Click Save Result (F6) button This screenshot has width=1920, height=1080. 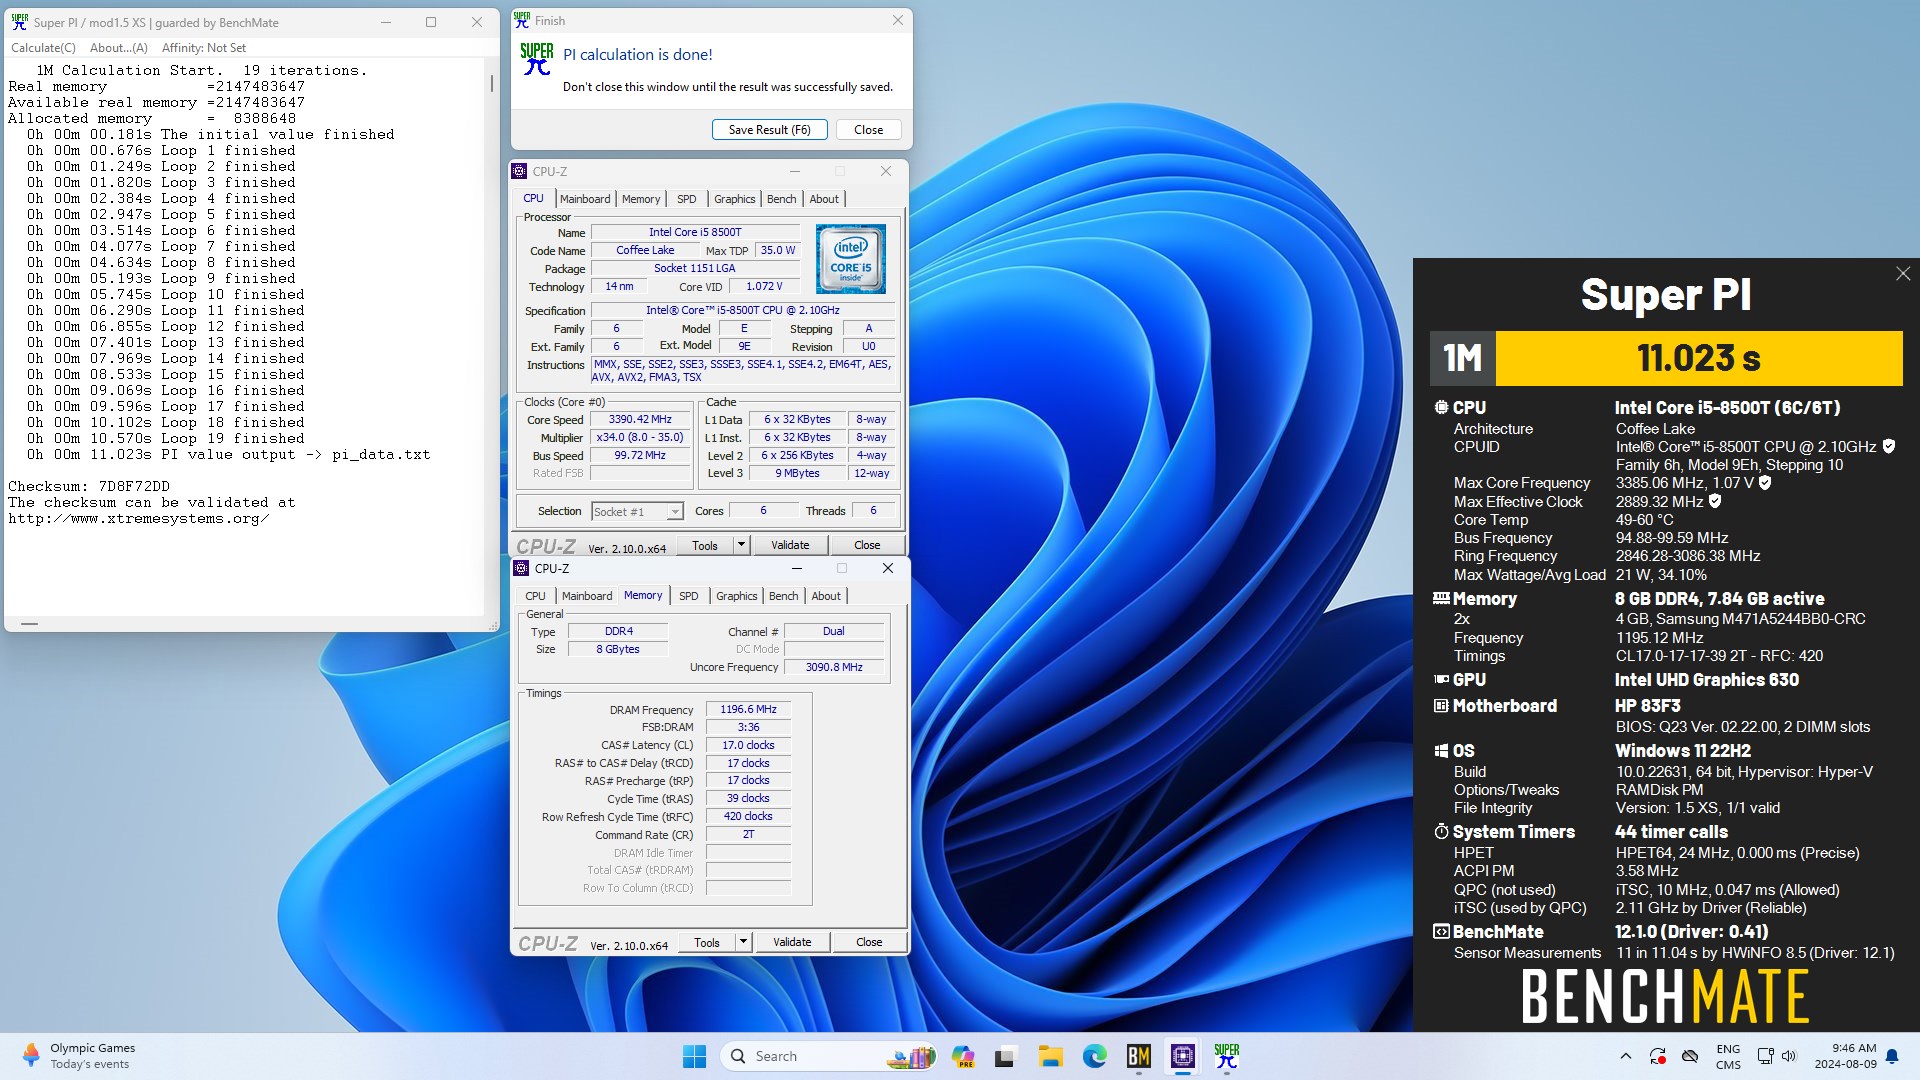(770, 130)
